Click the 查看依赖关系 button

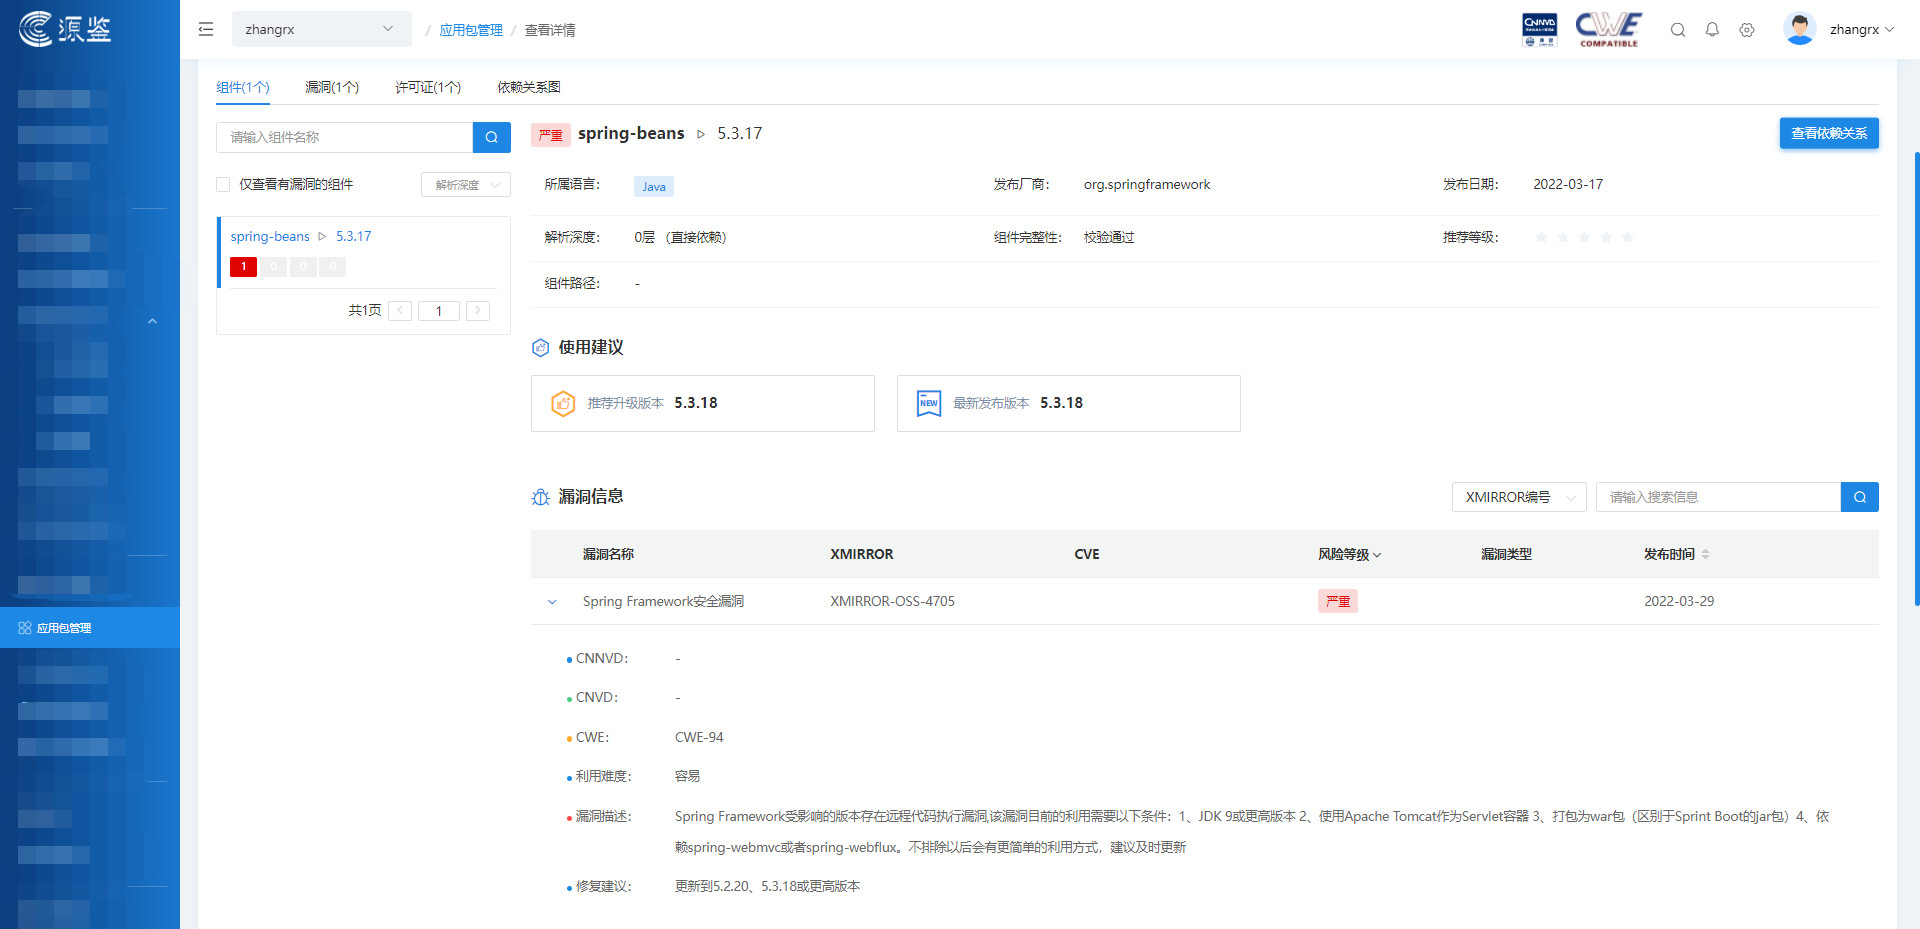point(1828,133)
